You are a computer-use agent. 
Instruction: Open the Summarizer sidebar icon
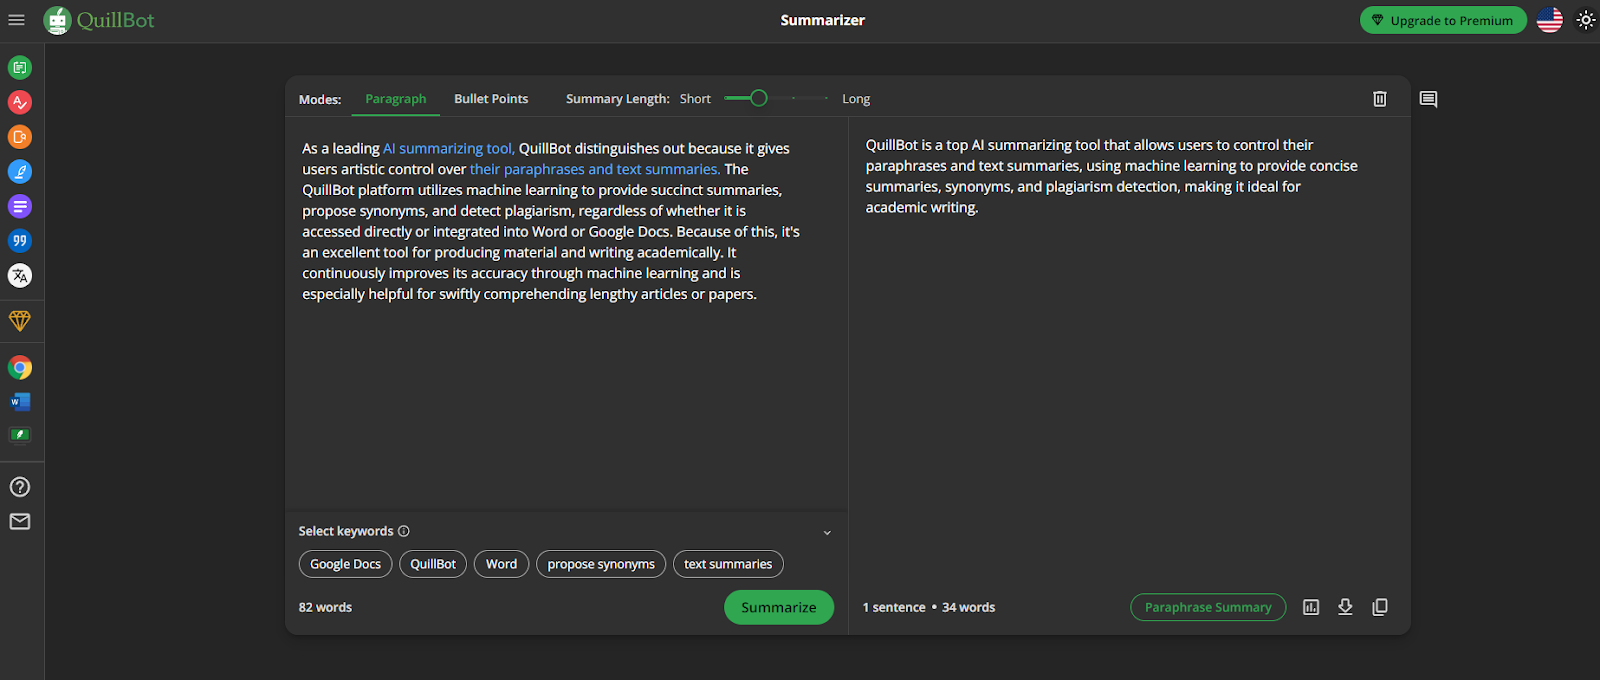[x=20, y=206]
